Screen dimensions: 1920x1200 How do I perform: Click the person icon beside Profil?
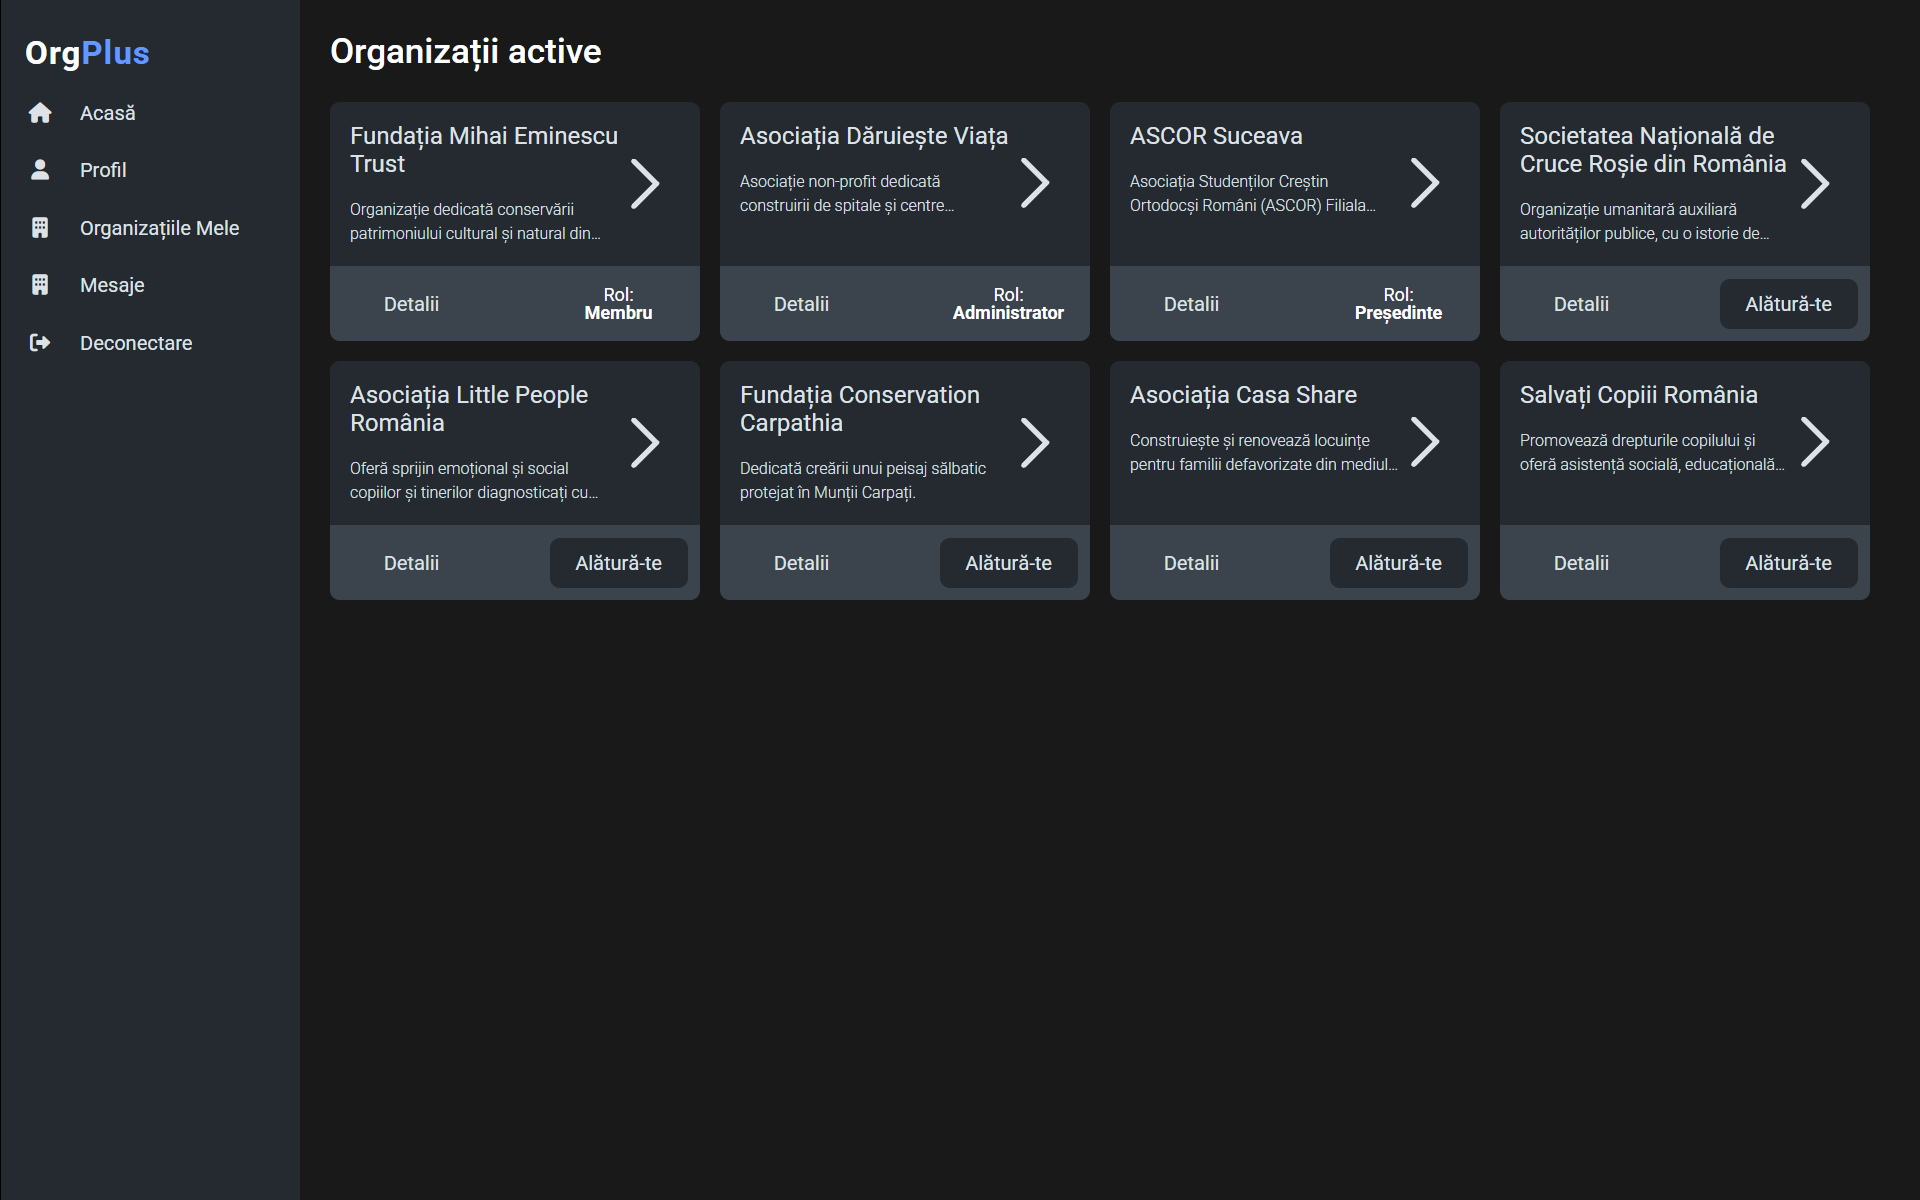click(40, 170)
